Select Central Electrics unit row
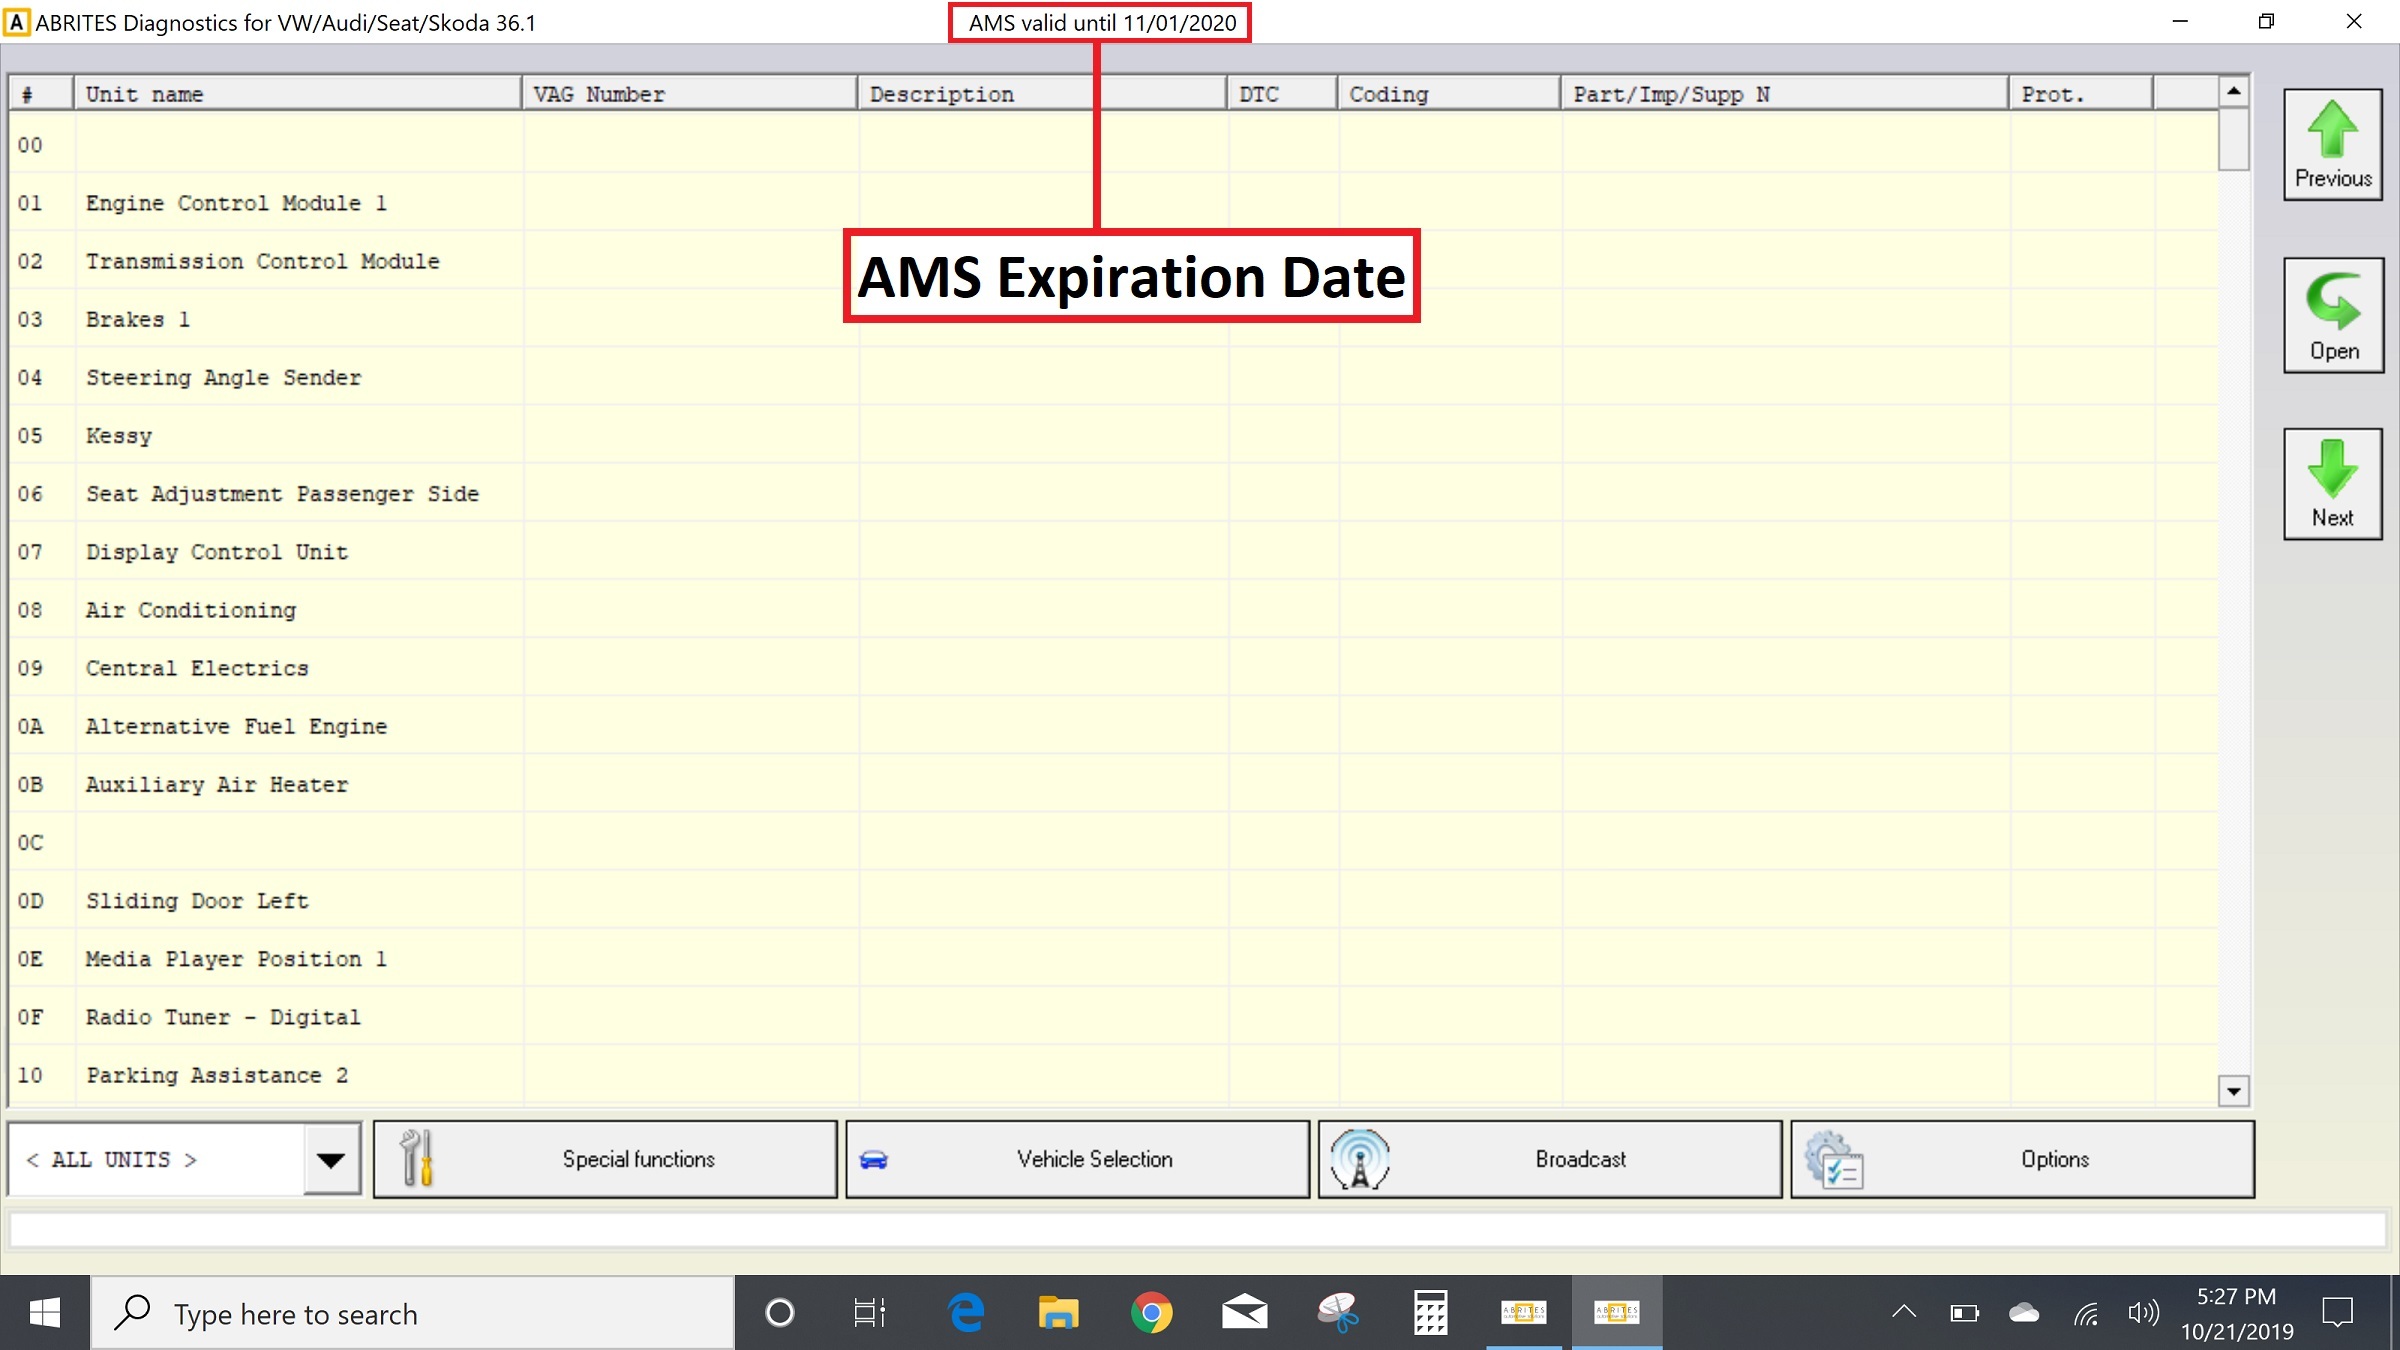 197,668
